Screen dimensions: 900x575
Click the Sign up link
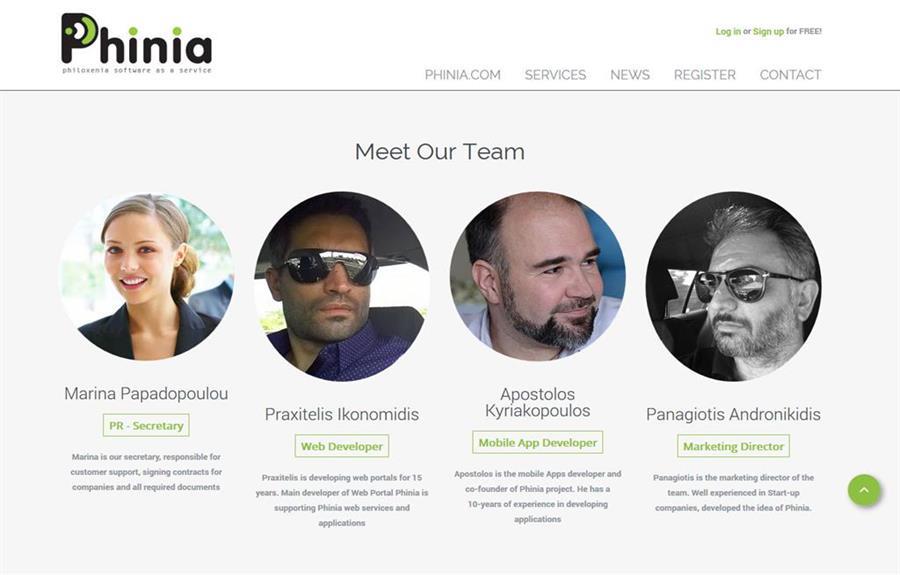point(768,32)
